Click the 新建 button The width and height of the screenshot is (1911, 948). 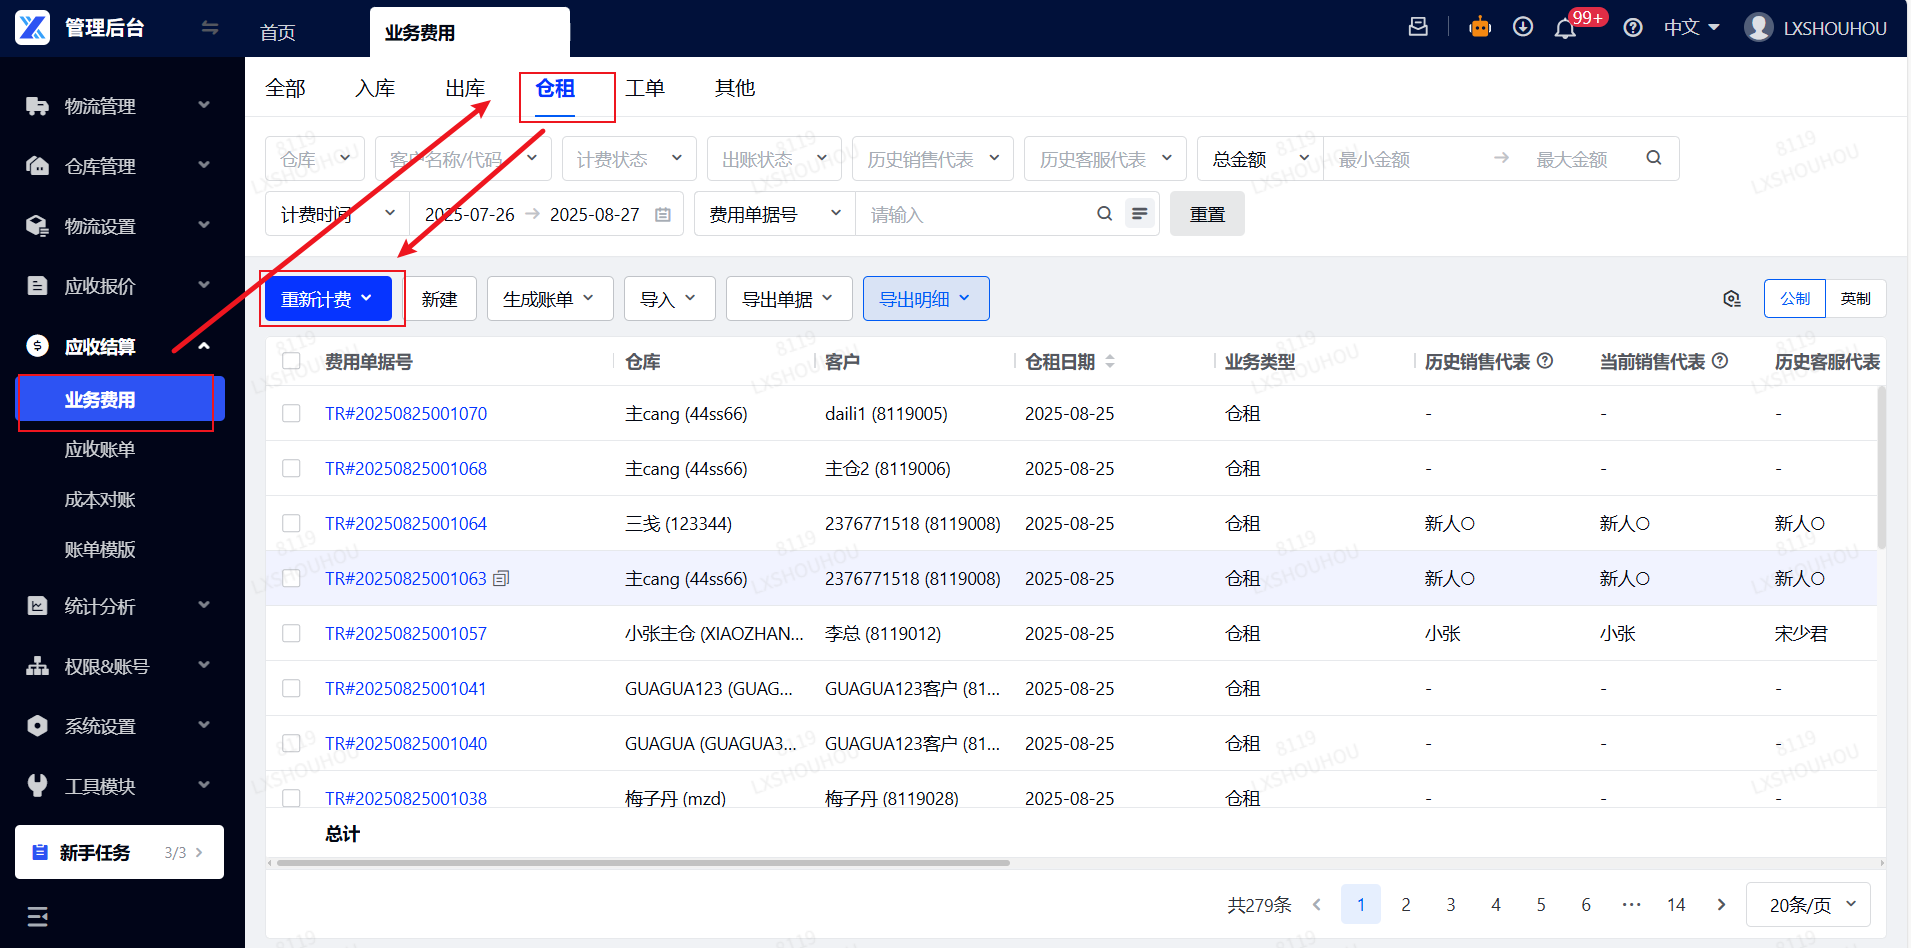(440, 299)
